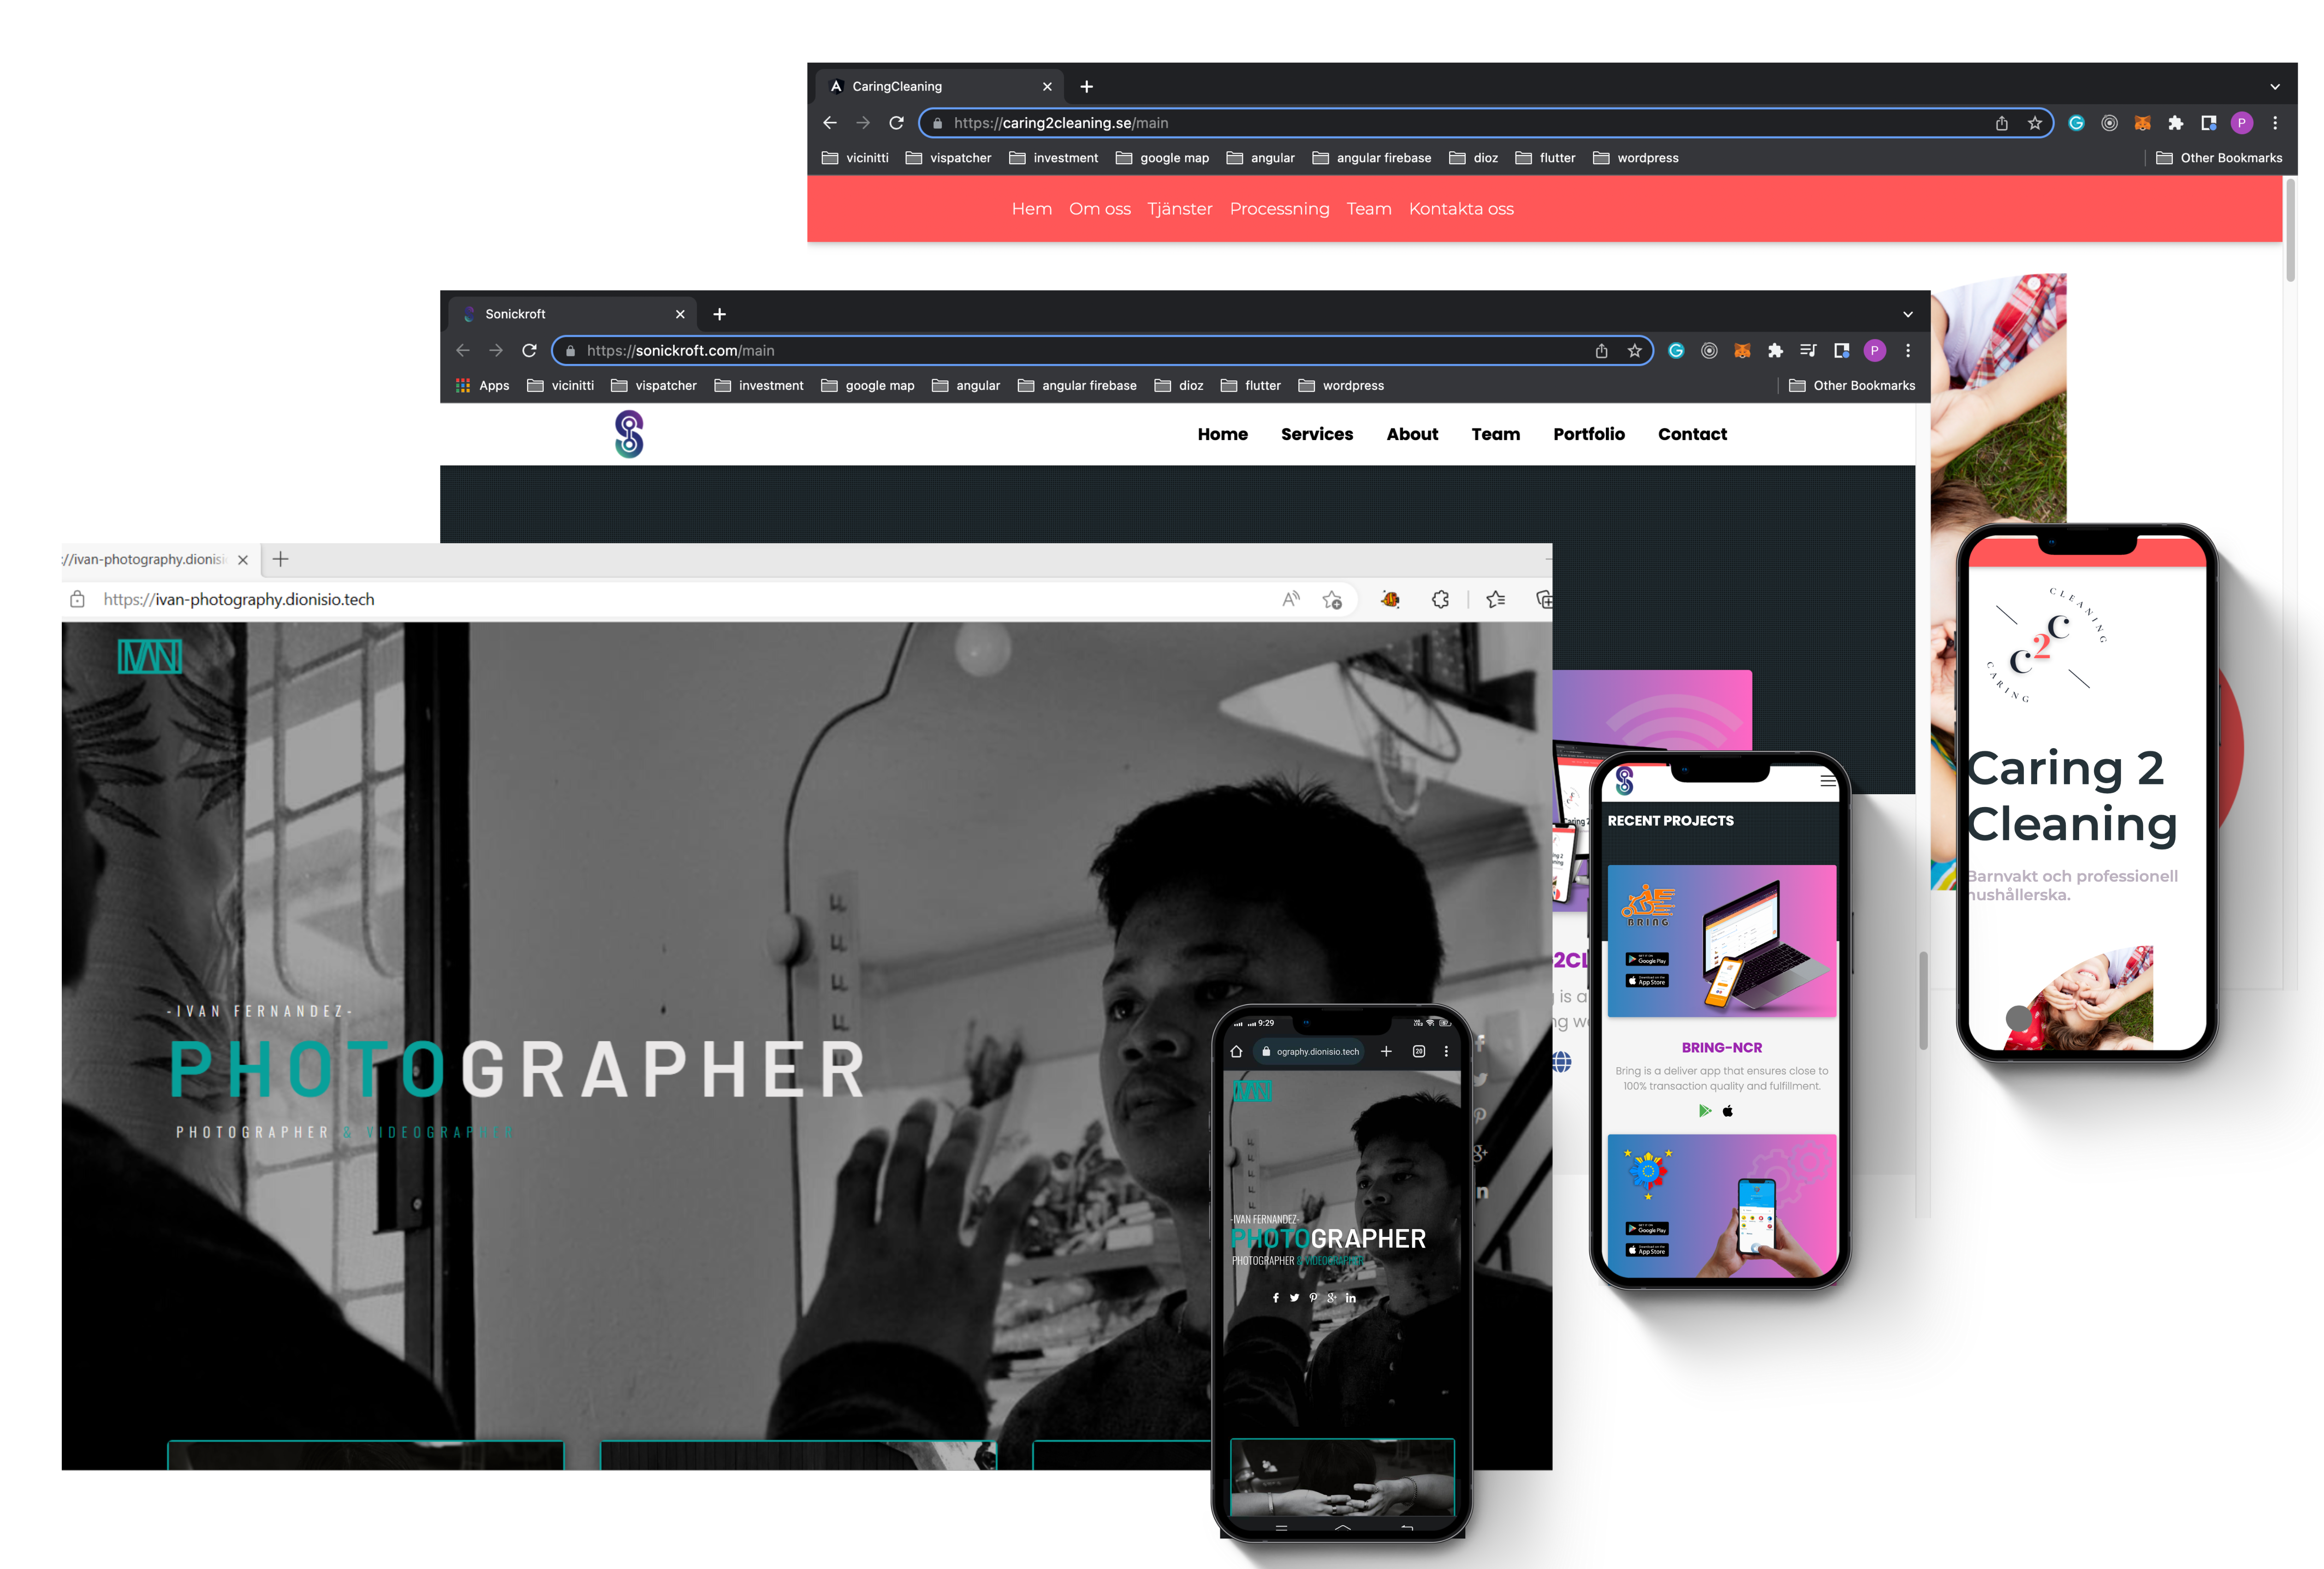Open the Extensions puzzle icon in CaringCleaning window
This screenshot has width=2324, height=1569.
[x=2175, y=123]
